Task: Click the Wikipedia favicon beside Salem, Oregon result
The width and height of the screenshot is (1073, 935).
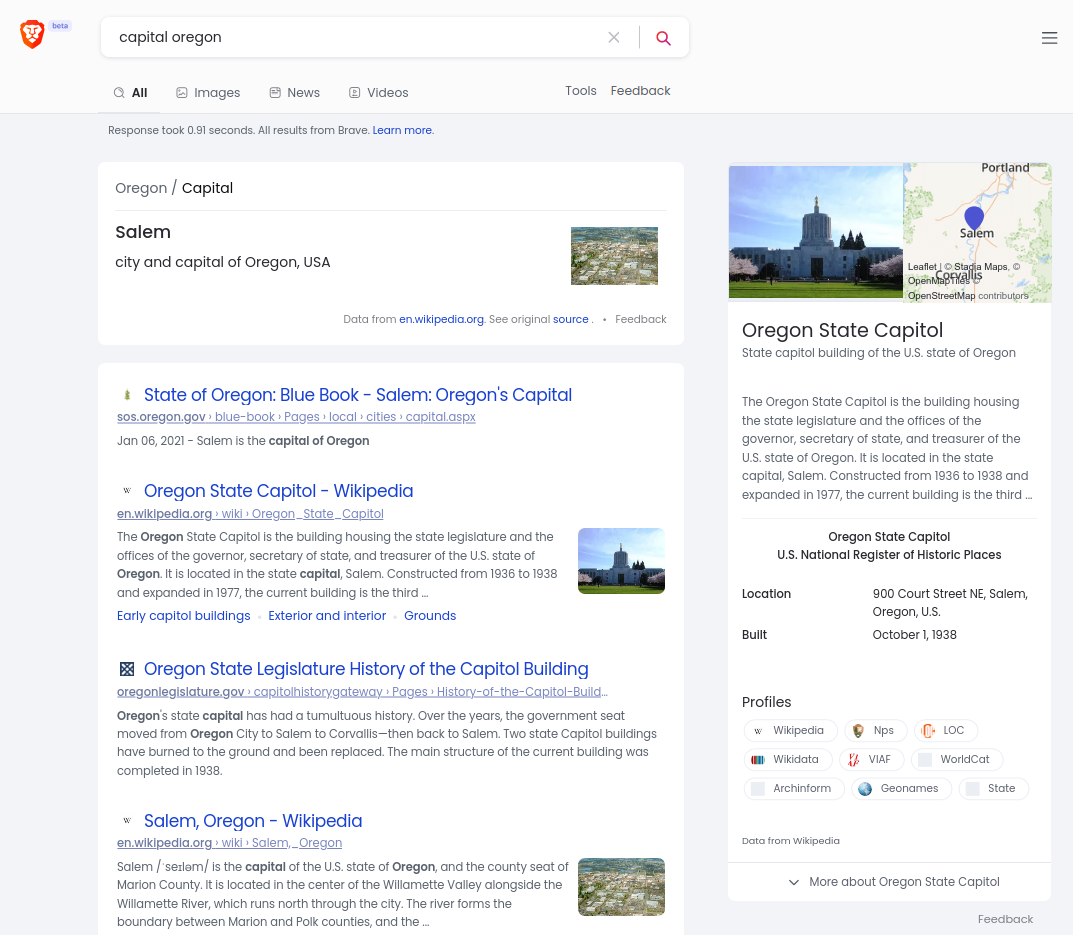Action: [127, 821]
